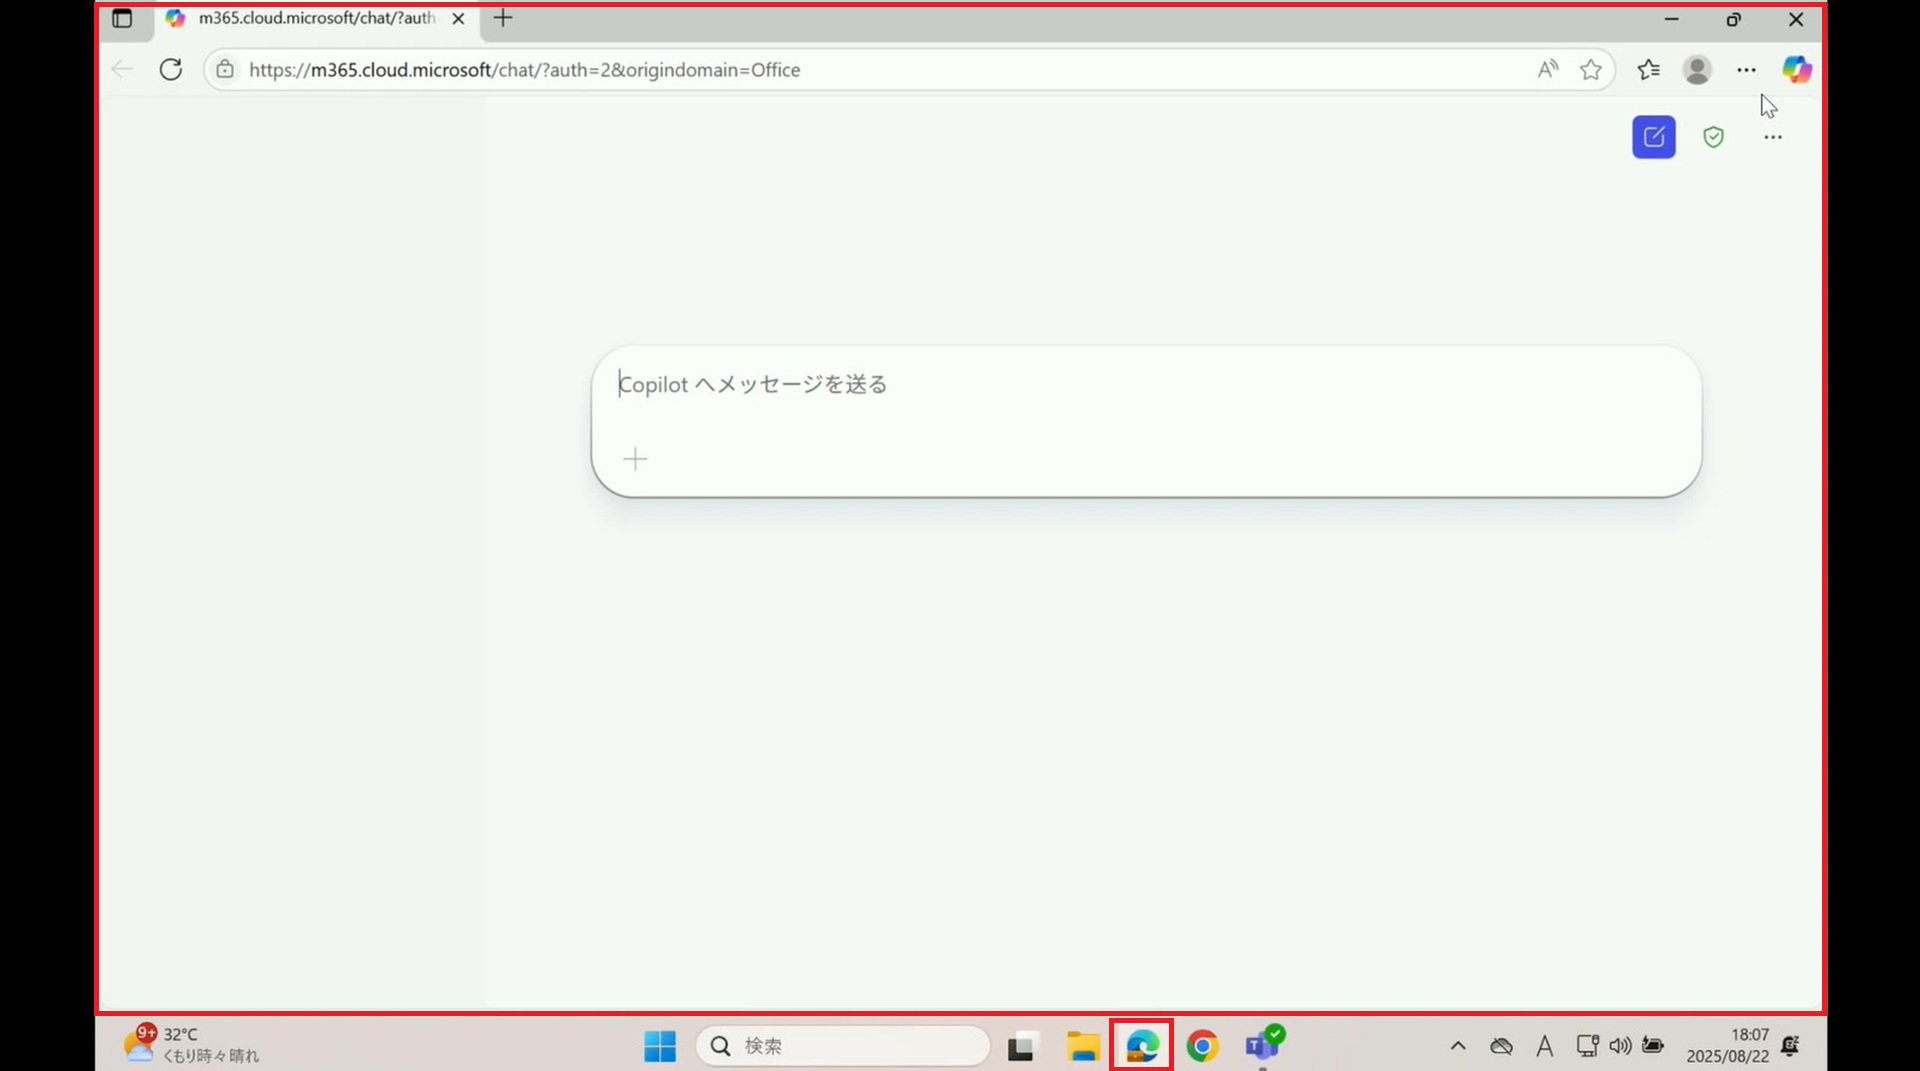
Task: Open Copilot page more options menu
Action: tap(1772, 137)
